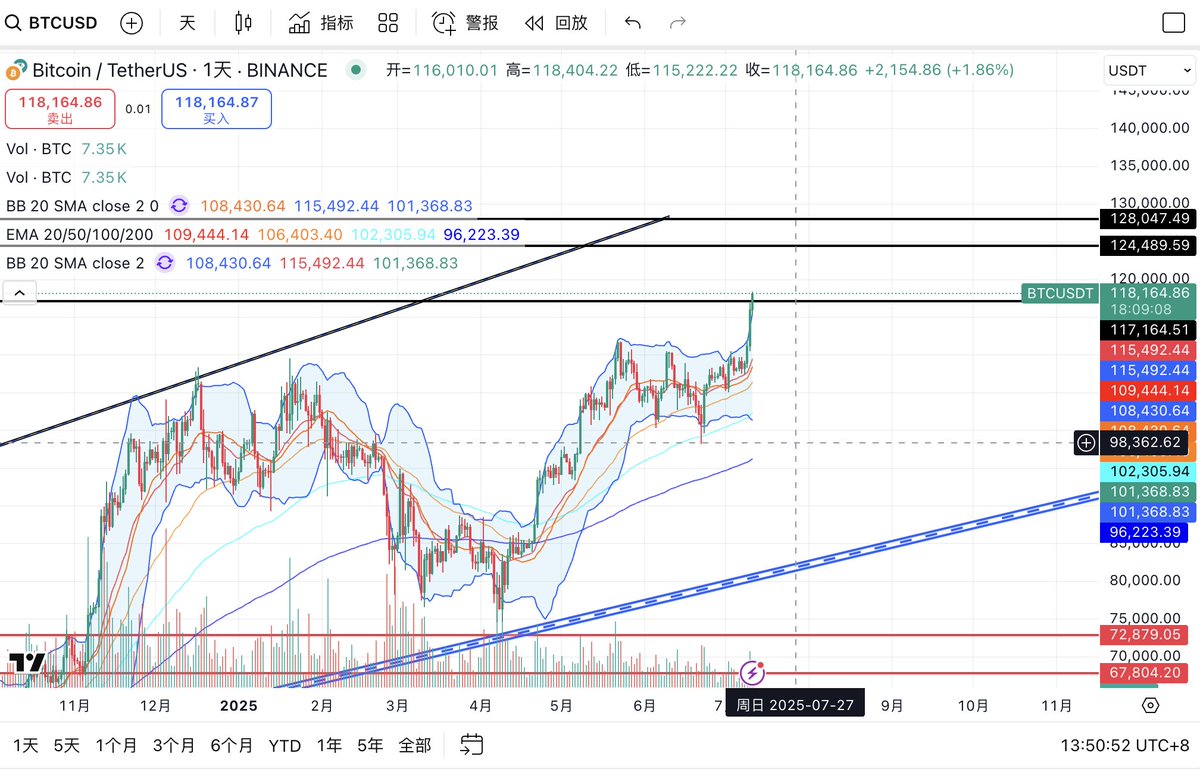Select the layout rectangle icon at top right
The height and width of the screenshot is (769, 1200).
click(1173, 22)
